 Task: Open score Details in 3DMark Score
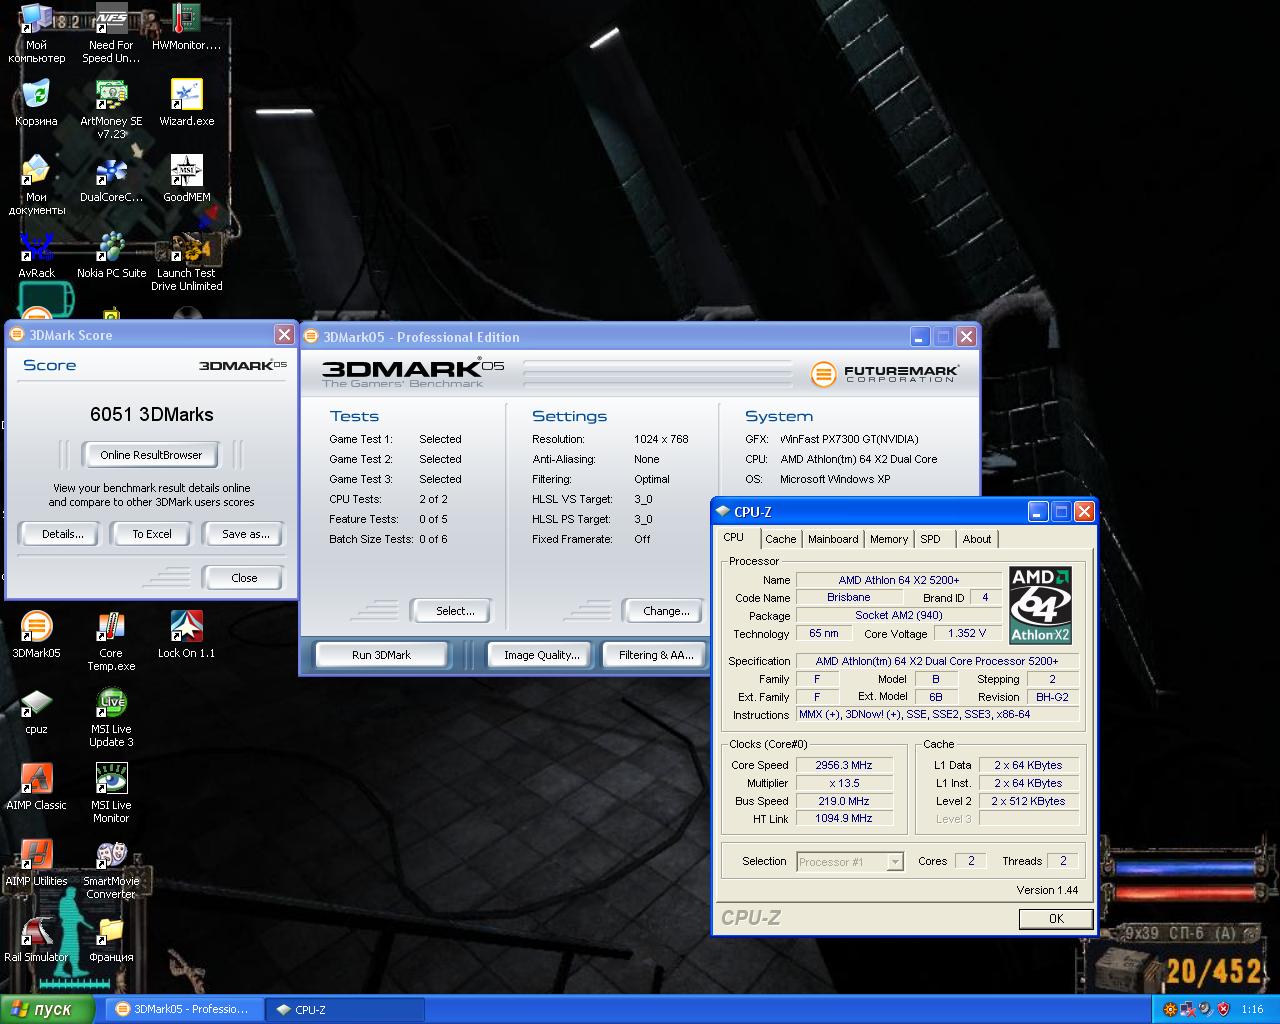62,534
